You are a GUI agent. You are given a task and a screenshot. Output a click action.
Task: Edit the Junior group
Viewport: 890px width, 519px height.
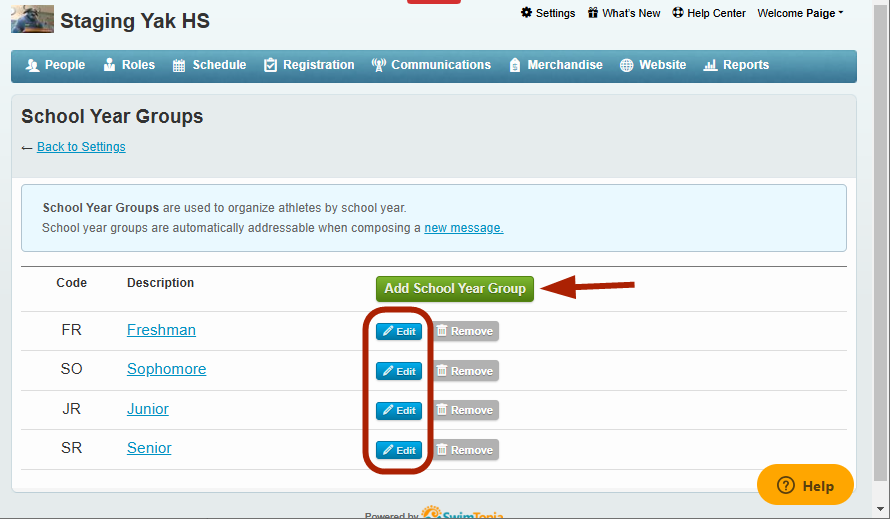(x=399, y=410)
